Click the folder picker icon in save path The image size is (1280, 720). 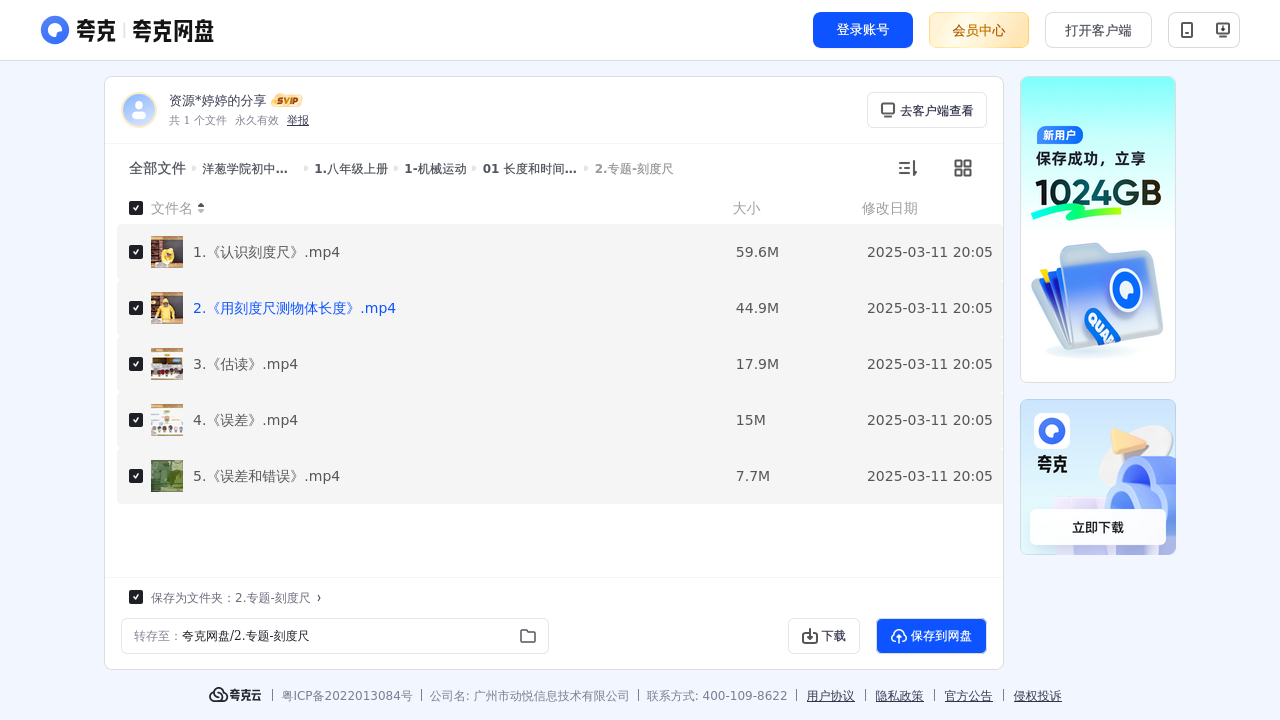[x=528, y=636]
